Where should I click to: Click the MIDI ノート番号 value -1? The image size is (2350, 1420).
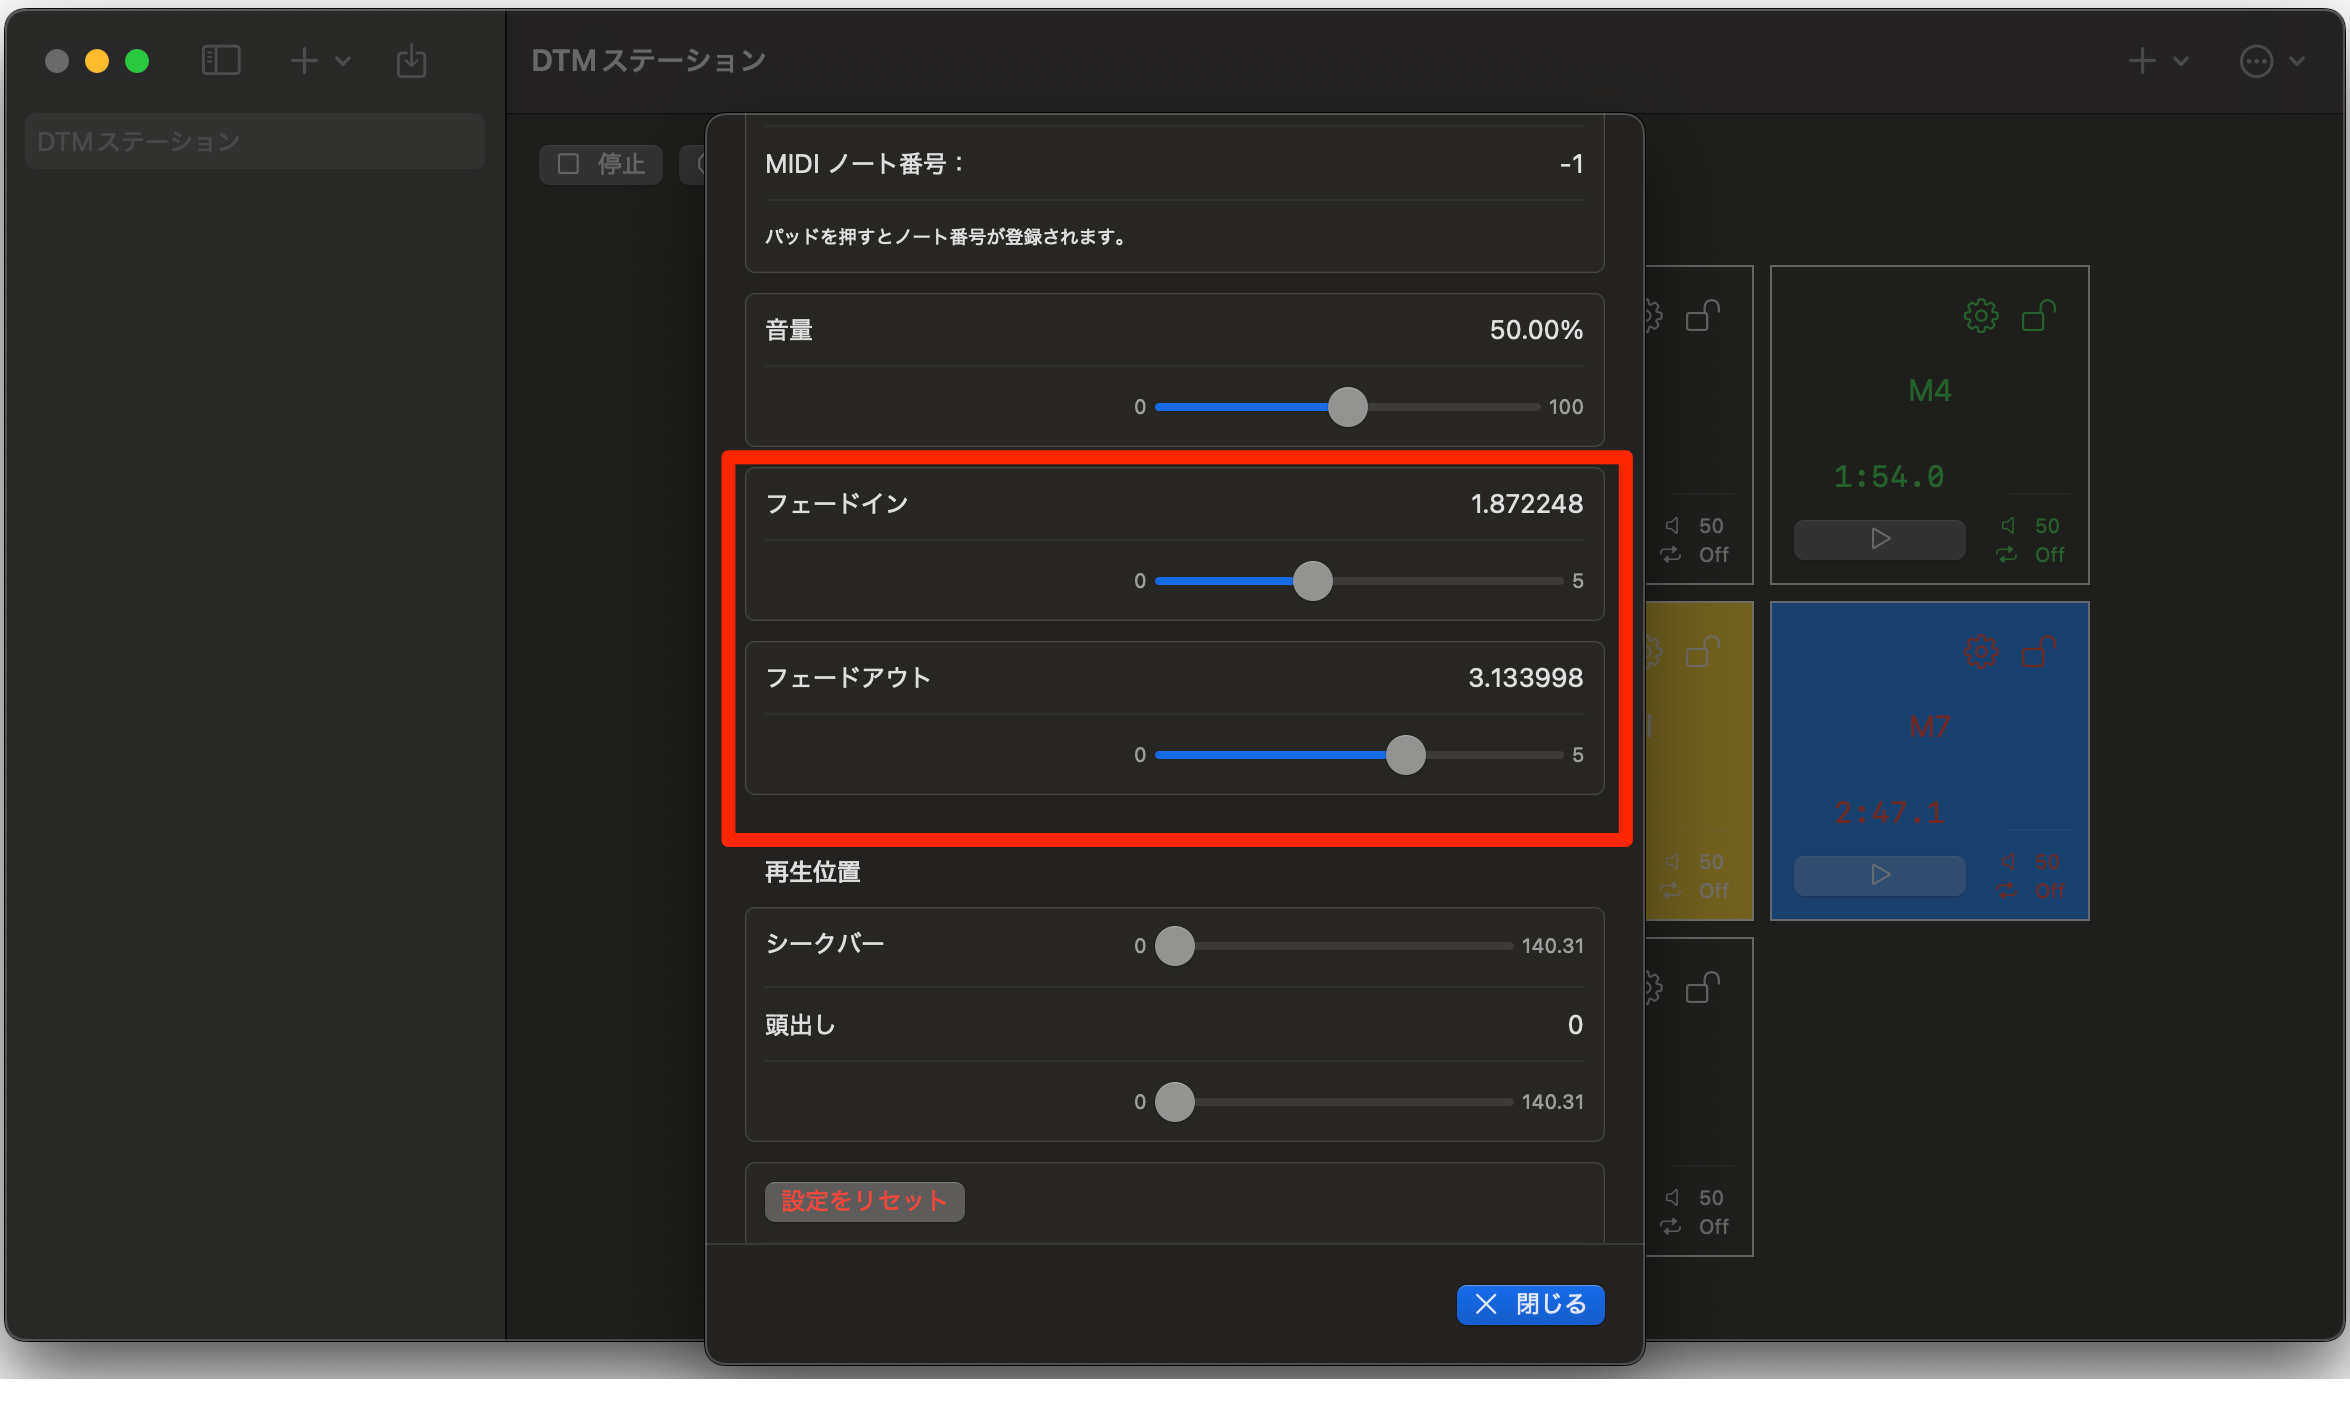coord(1571,164)
